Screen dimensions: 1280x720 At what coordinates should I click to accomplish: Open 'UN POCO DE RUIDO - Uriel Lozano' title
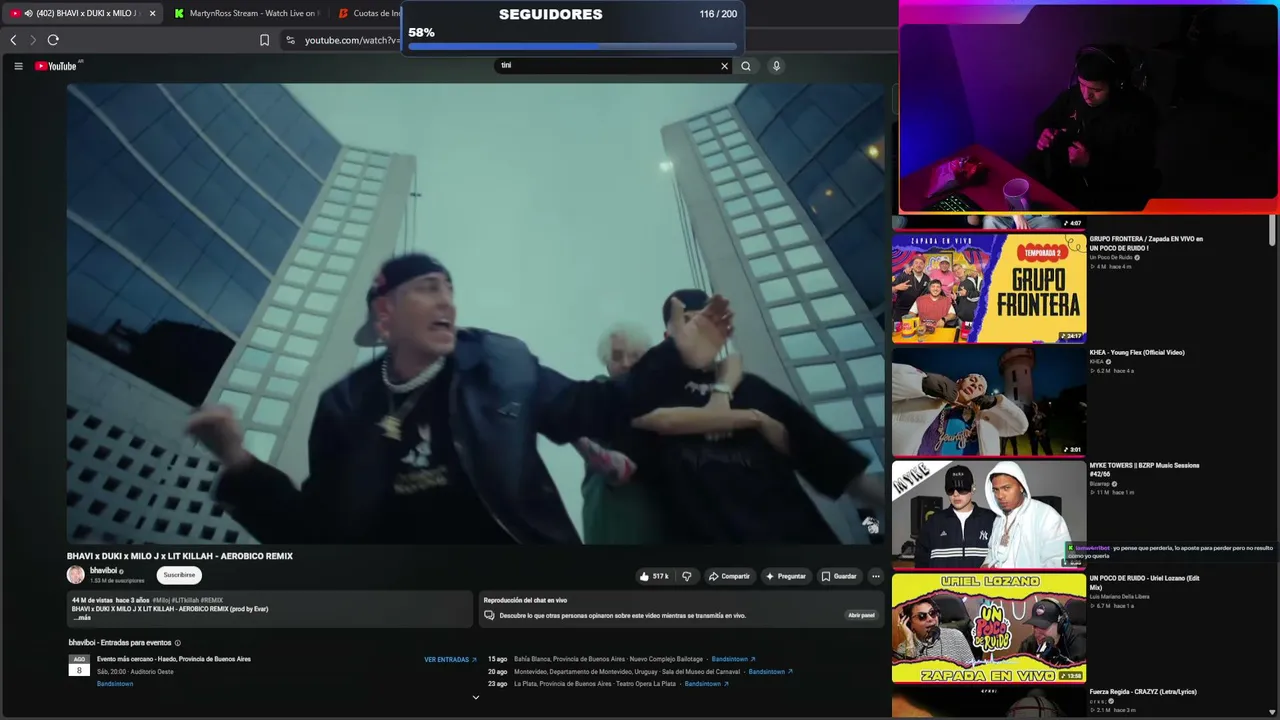pyautogui.click(x=1144, y=583)
